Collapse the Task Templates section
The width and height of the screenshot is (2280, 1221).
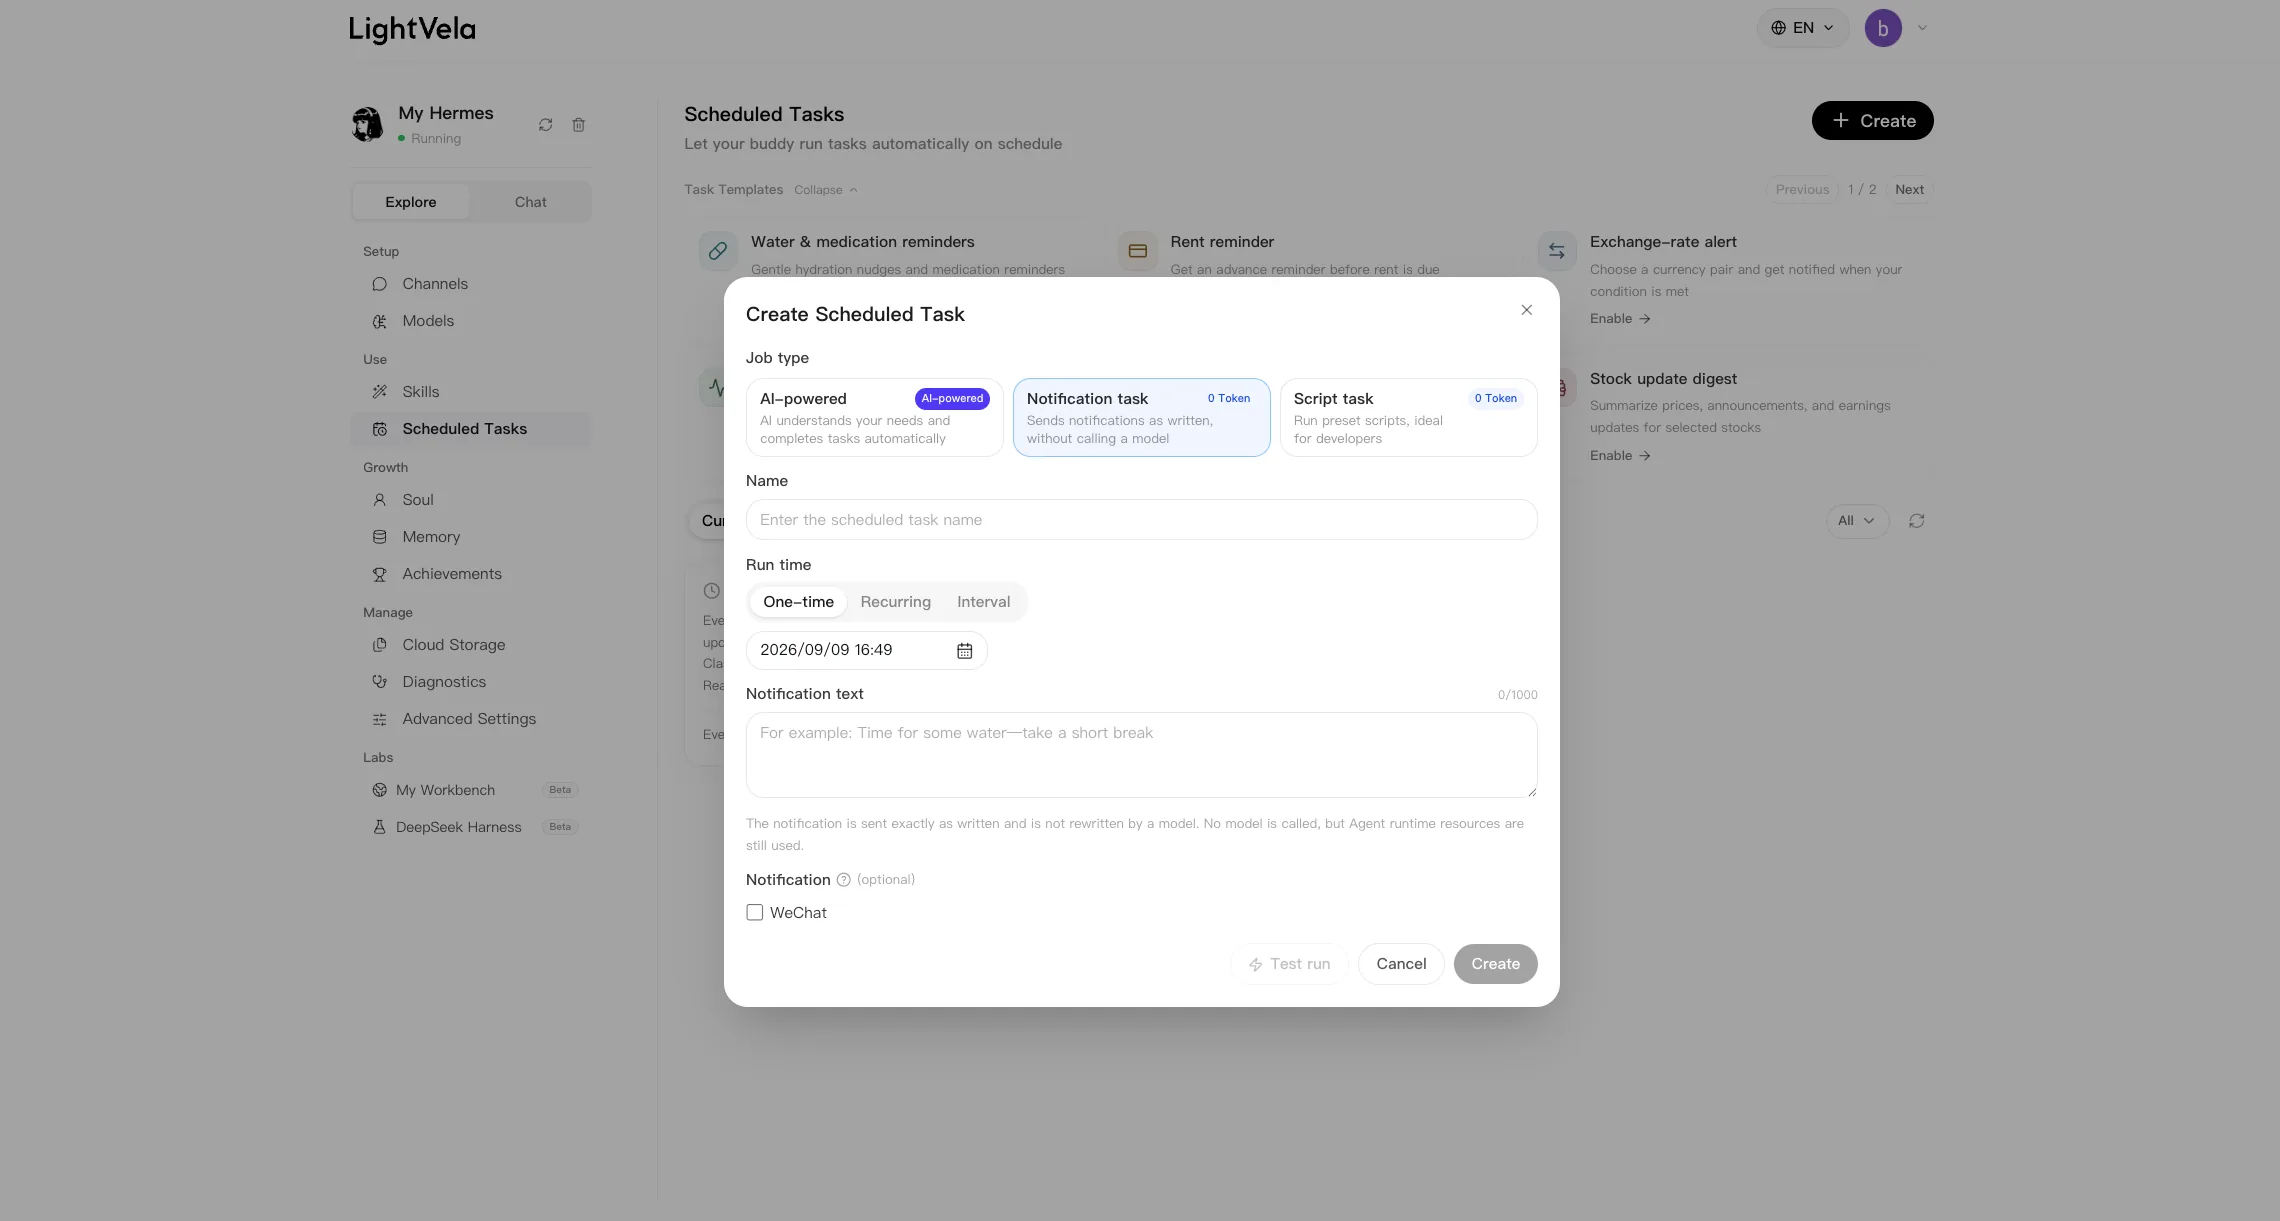825,190
